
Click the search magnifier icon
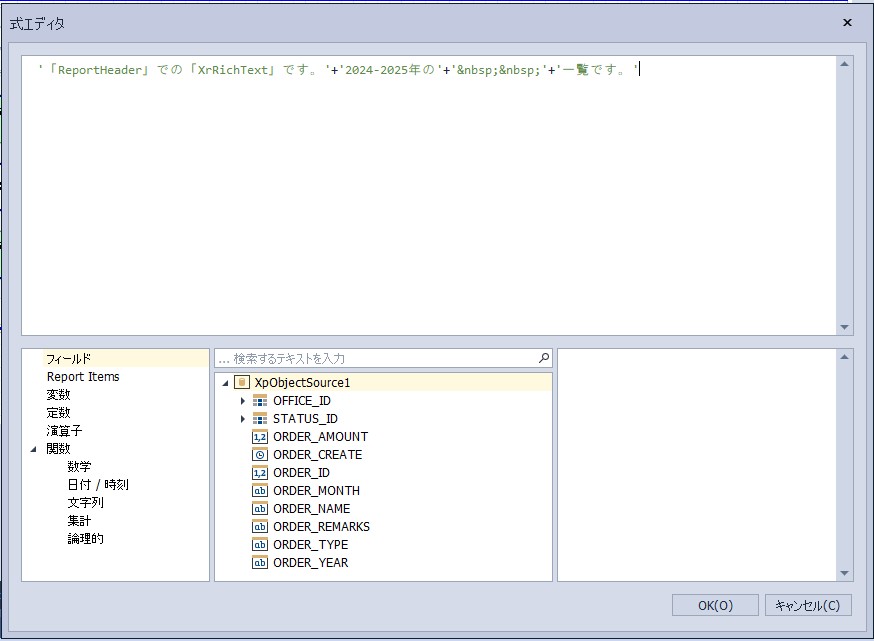[544, 358]
